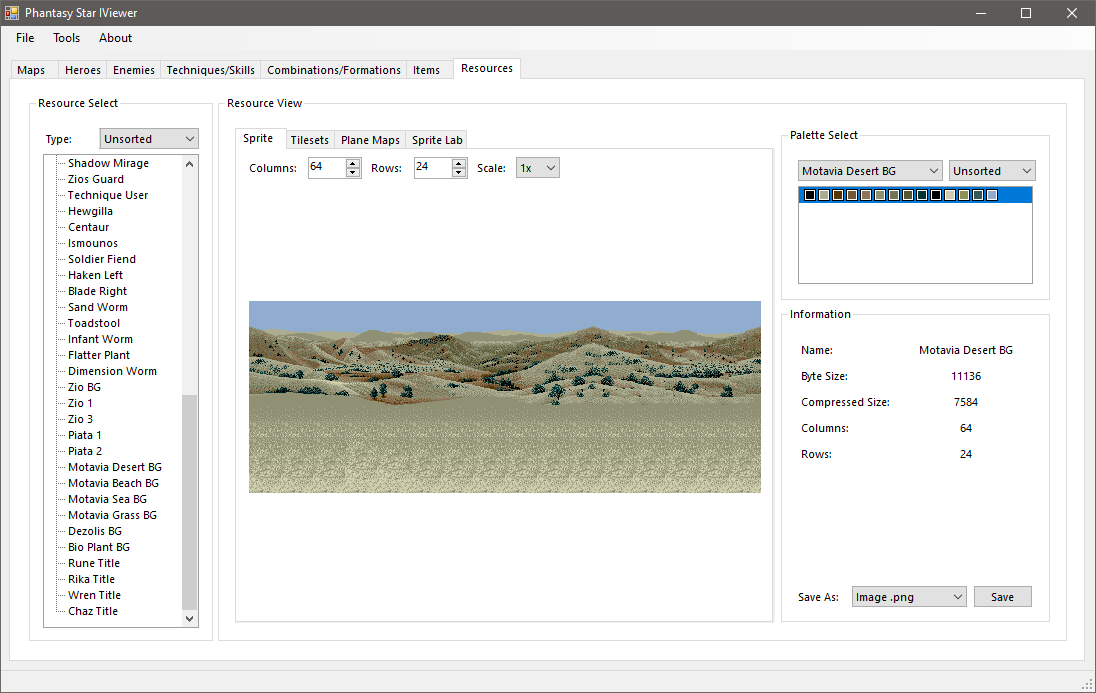Image resolution: width=1096 pixels, height=693 pixels.
Task: Open the Sprite Lab sub-tab
Action: click(x=437, y=140)
